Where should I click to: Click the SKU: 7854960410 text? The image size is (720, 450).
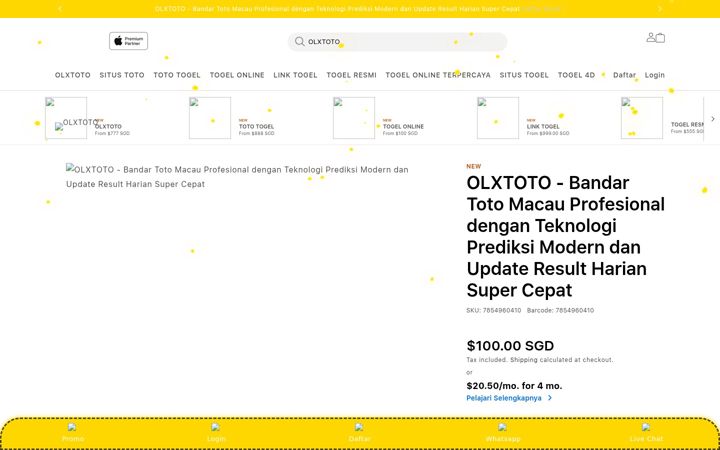[494, 310]
